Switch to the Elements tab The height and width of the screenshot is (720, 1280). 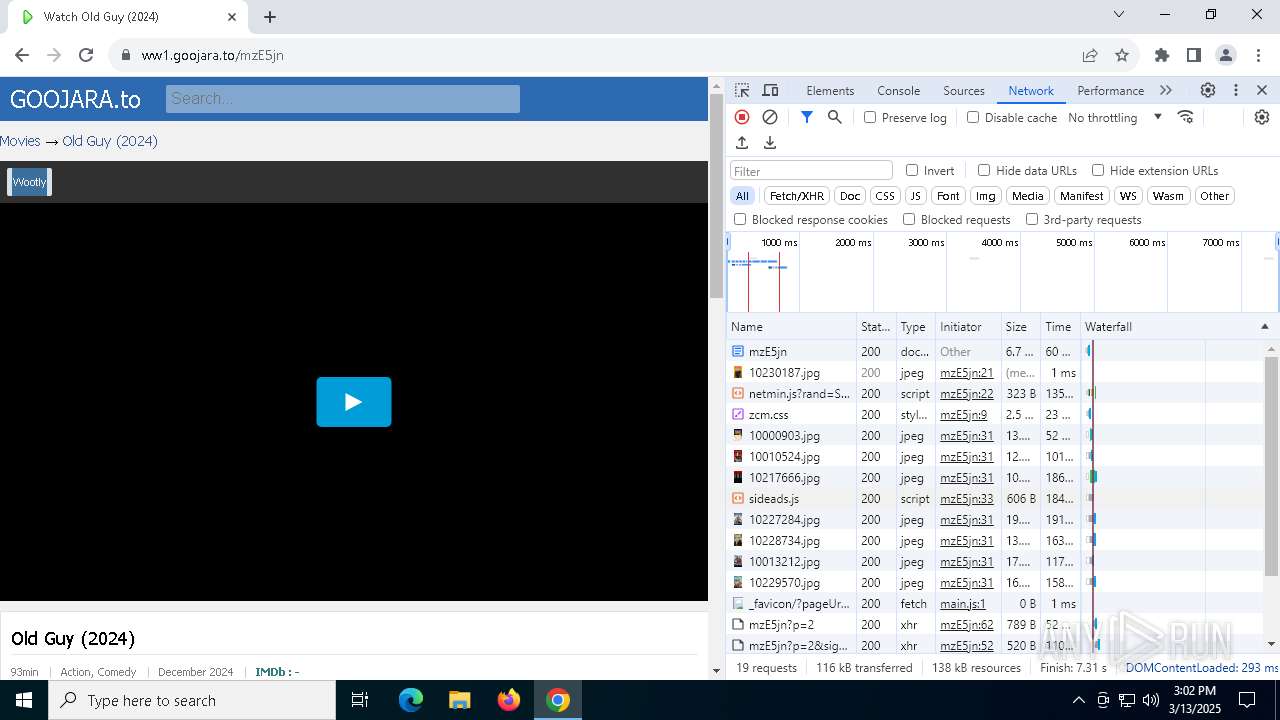click(x=830, y=90)
